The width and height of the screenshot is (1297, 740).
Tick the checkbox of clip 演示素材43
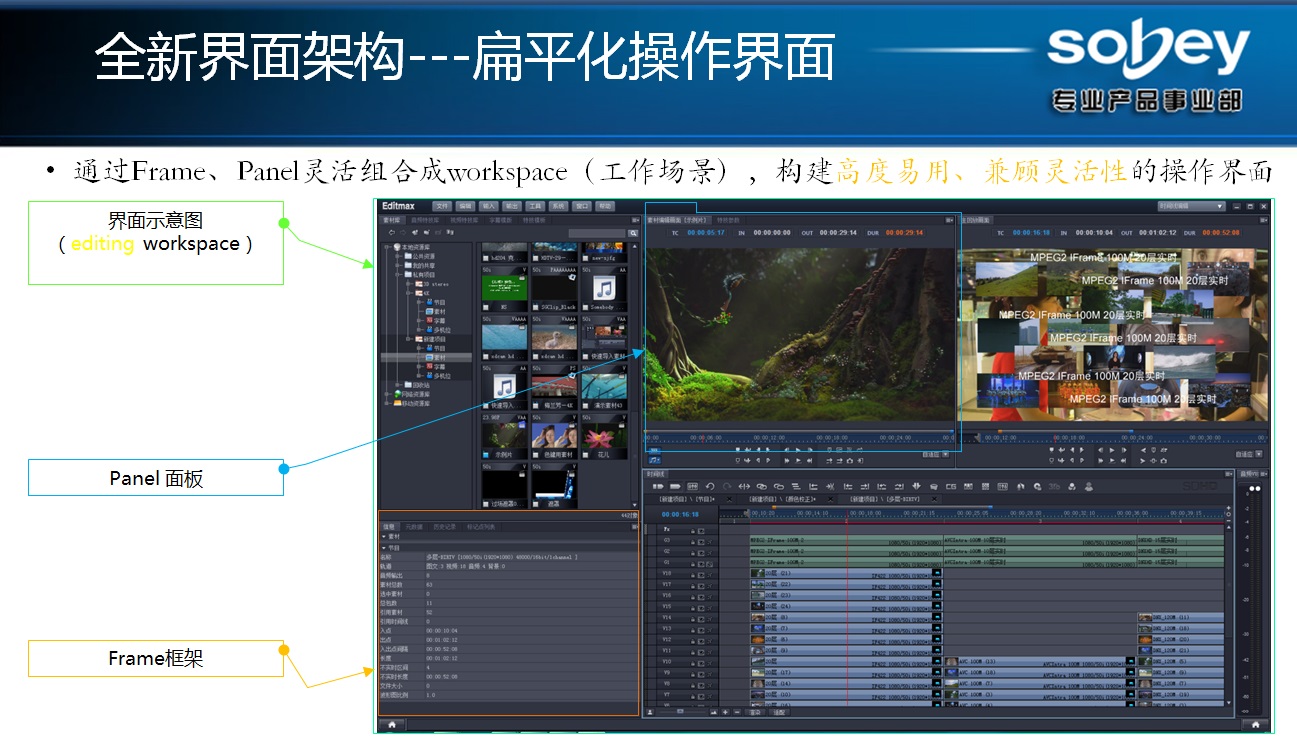(586, 405)
